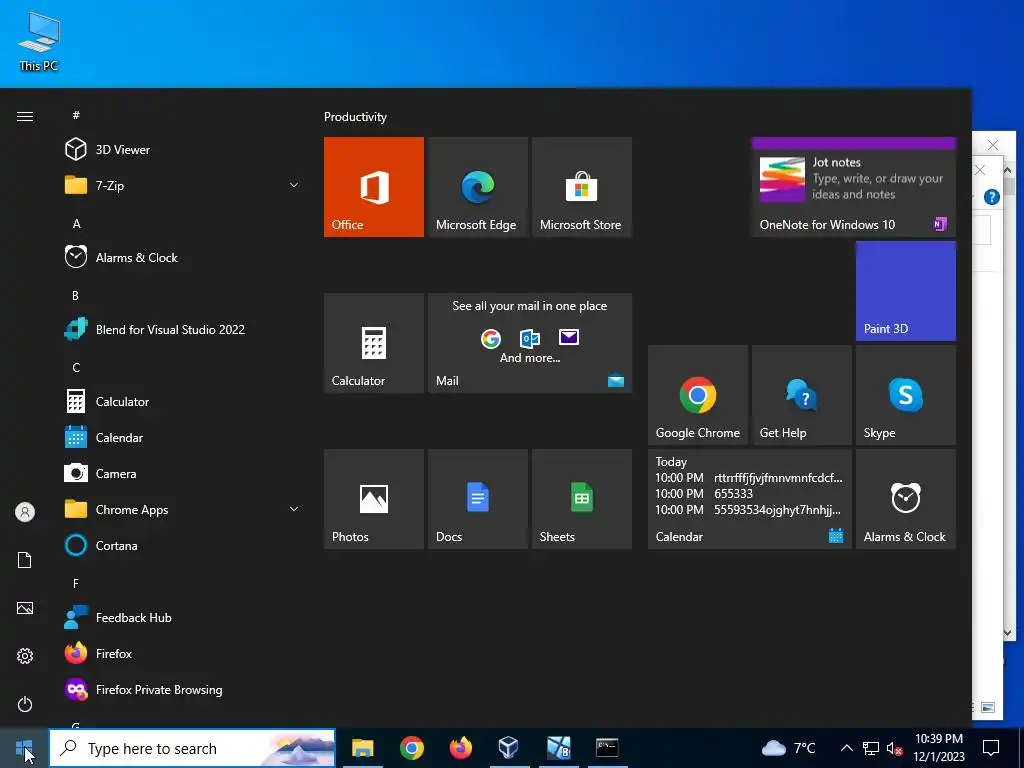Screen dimensions: 1024x768
Task: Click the Productivity group header
Action: pos(355,117)
